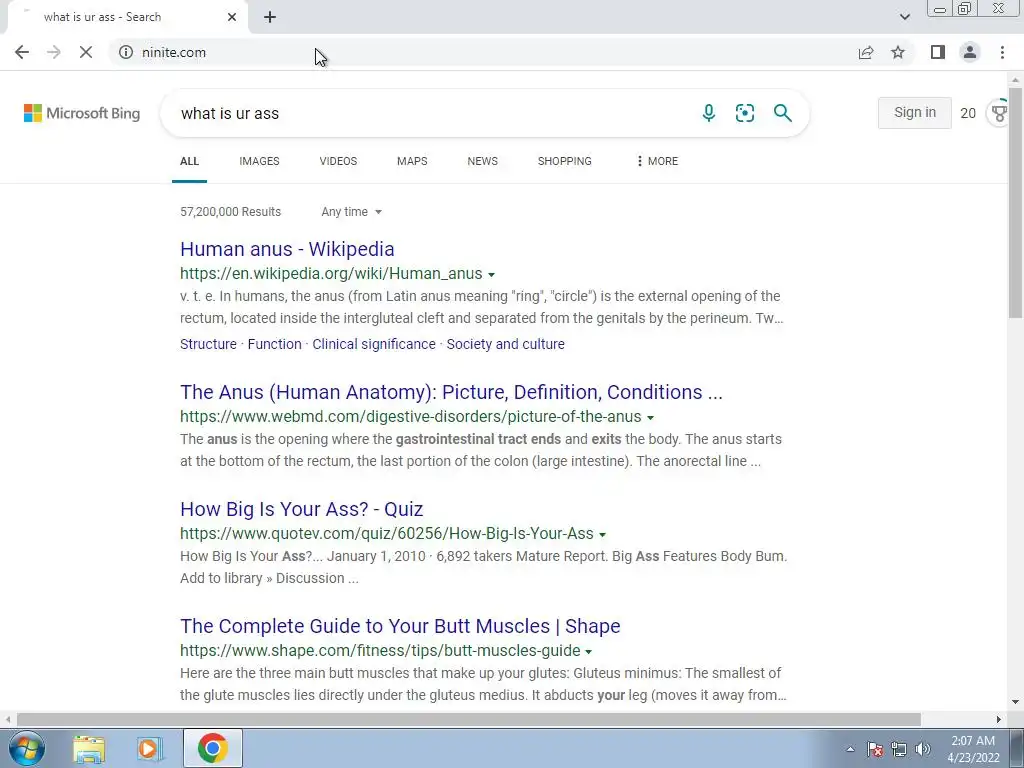Open the Chrome three-dot menu
1024x768 pixels.
point(1002,52)
